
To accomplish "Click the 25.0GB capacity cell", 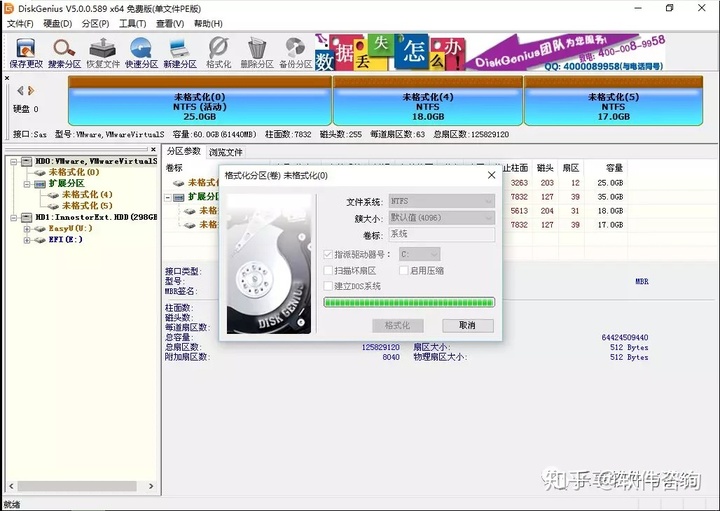I will click(610, 183).
